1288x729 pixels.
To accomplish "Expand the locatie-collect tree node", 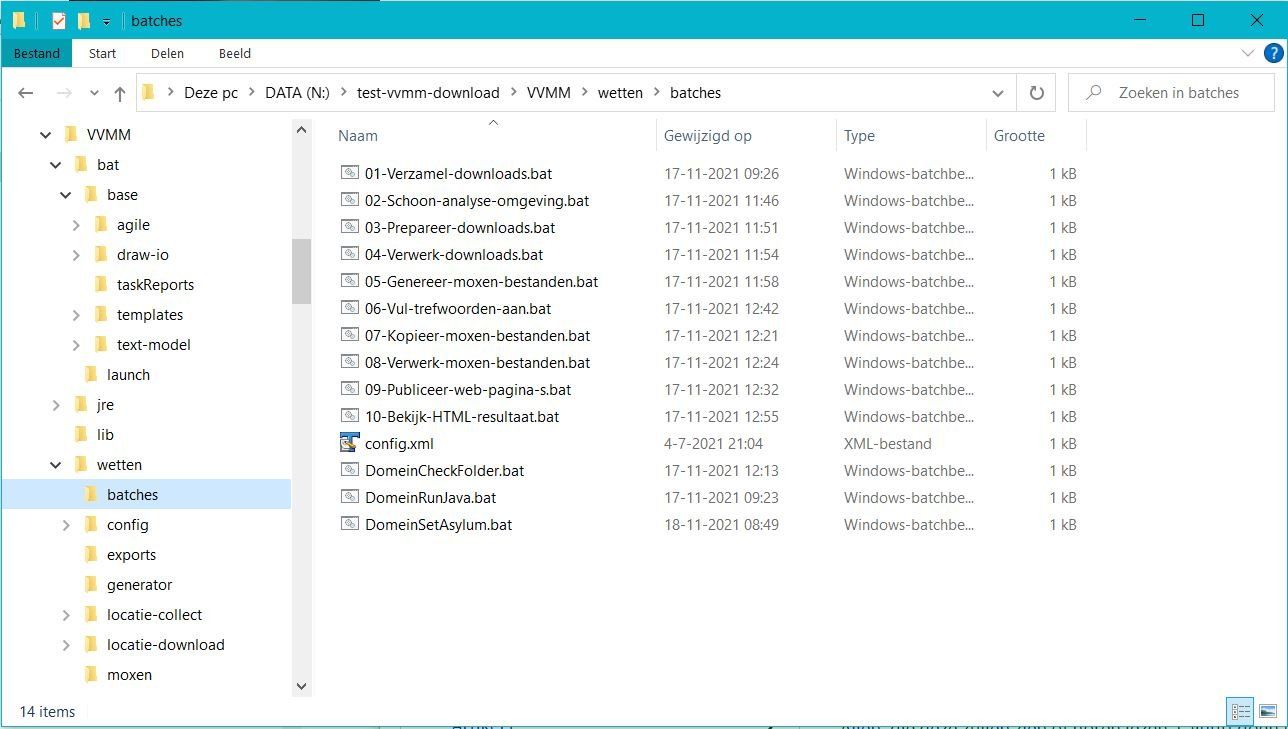I will pyautogui.click(x=66, y=615).
